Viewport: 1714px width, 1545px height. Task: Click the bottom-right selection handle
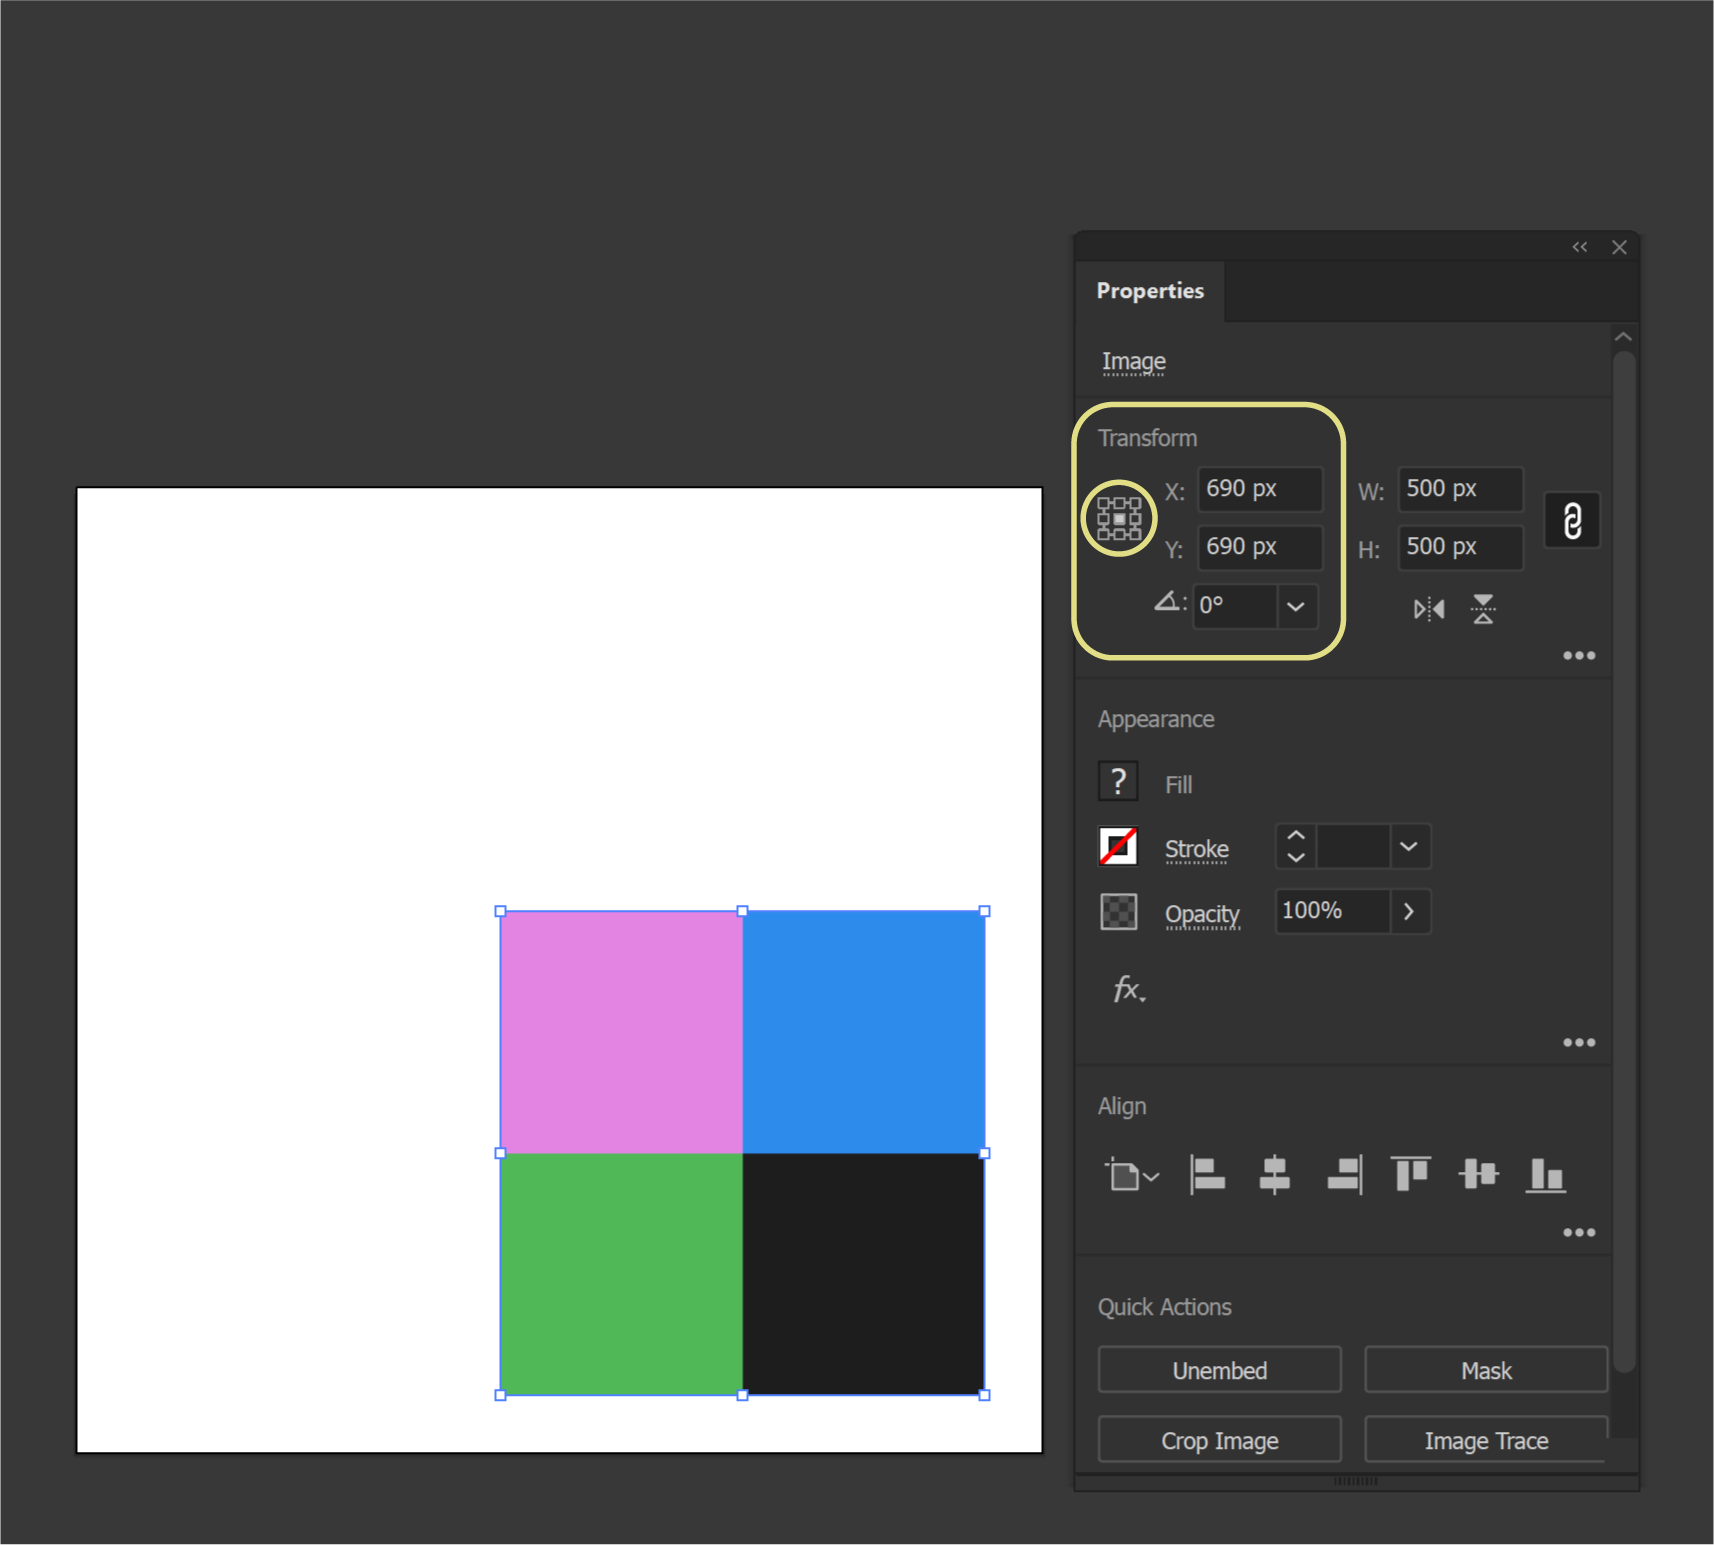pyautogui.click(x=984, y=1395)
